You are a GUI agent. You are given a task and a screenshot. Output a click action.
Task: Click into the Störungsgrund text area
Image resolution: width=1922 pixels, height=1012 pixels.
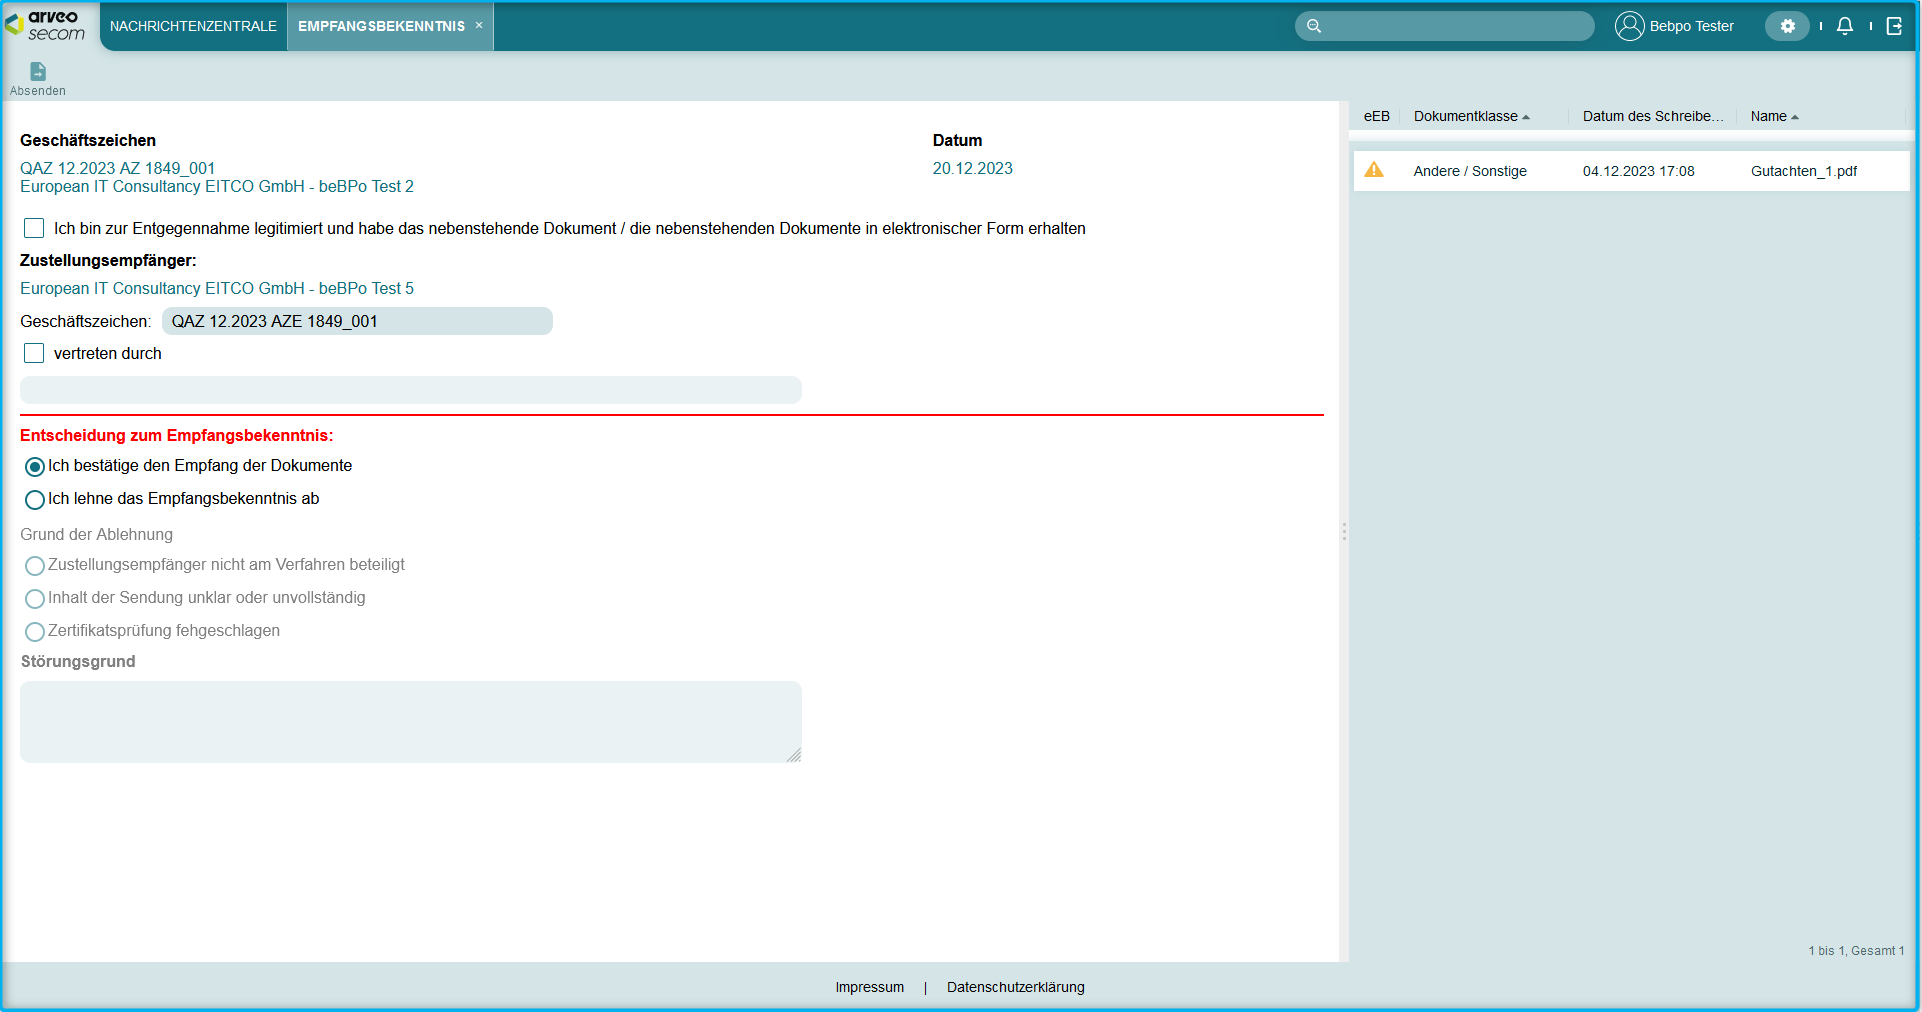pyautogui.click(x=410, y=721)
